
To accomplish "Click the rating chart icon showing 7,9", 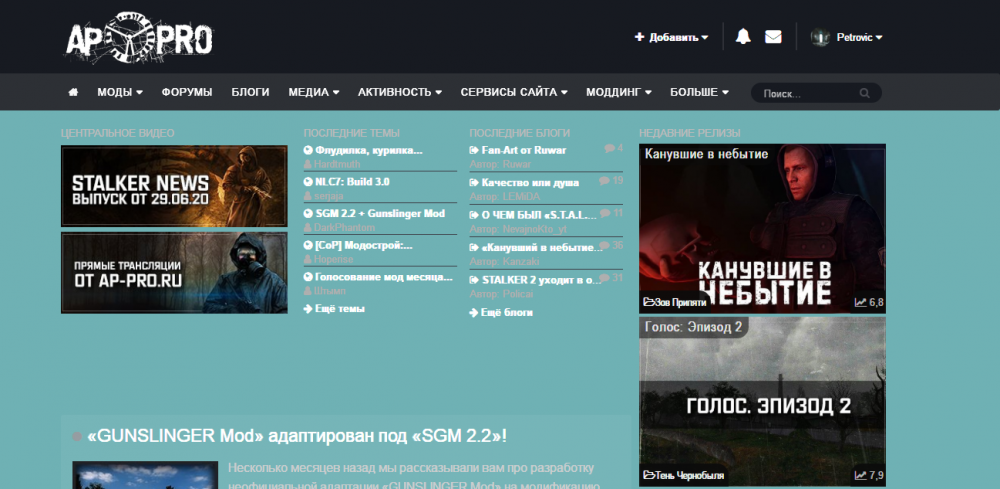I will point(860,475).
